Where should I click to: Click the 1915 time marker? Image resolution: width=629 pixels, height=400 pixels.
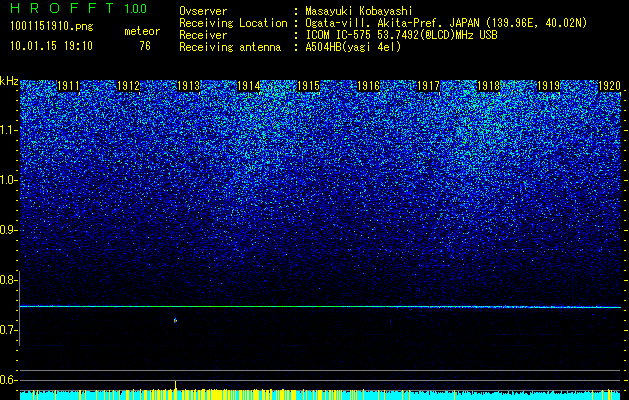pyautogui.click(x=308, y=86)
